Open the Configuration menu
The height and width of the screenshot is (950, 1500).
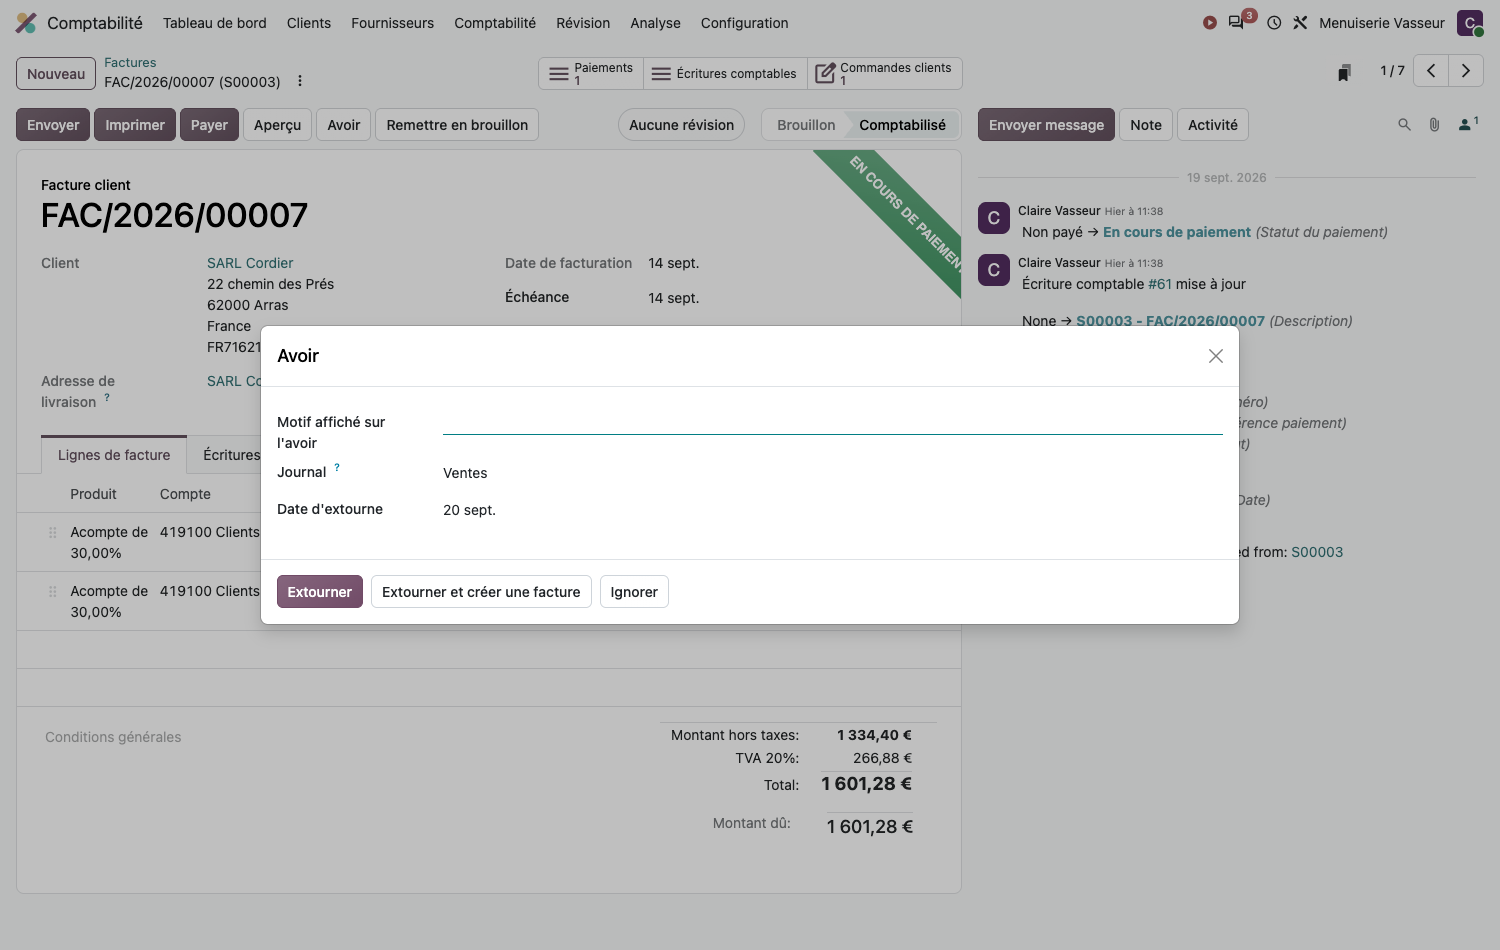pyautogui.click(x=744, y=23)
